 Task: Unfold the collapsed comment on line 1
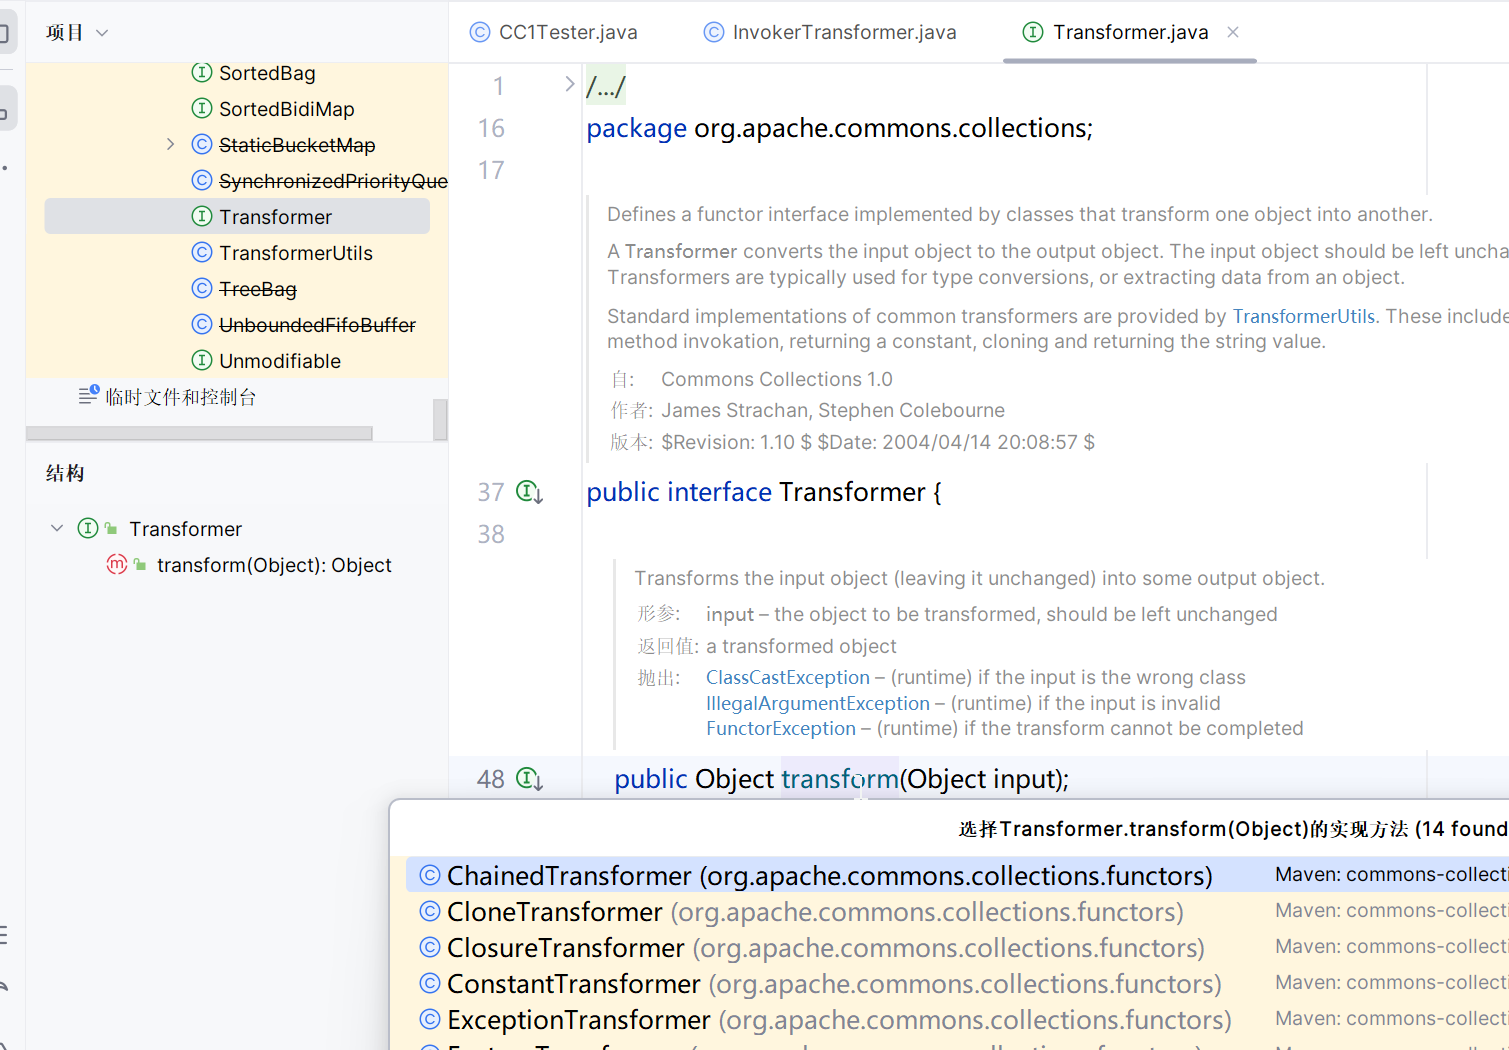(569, 85)
